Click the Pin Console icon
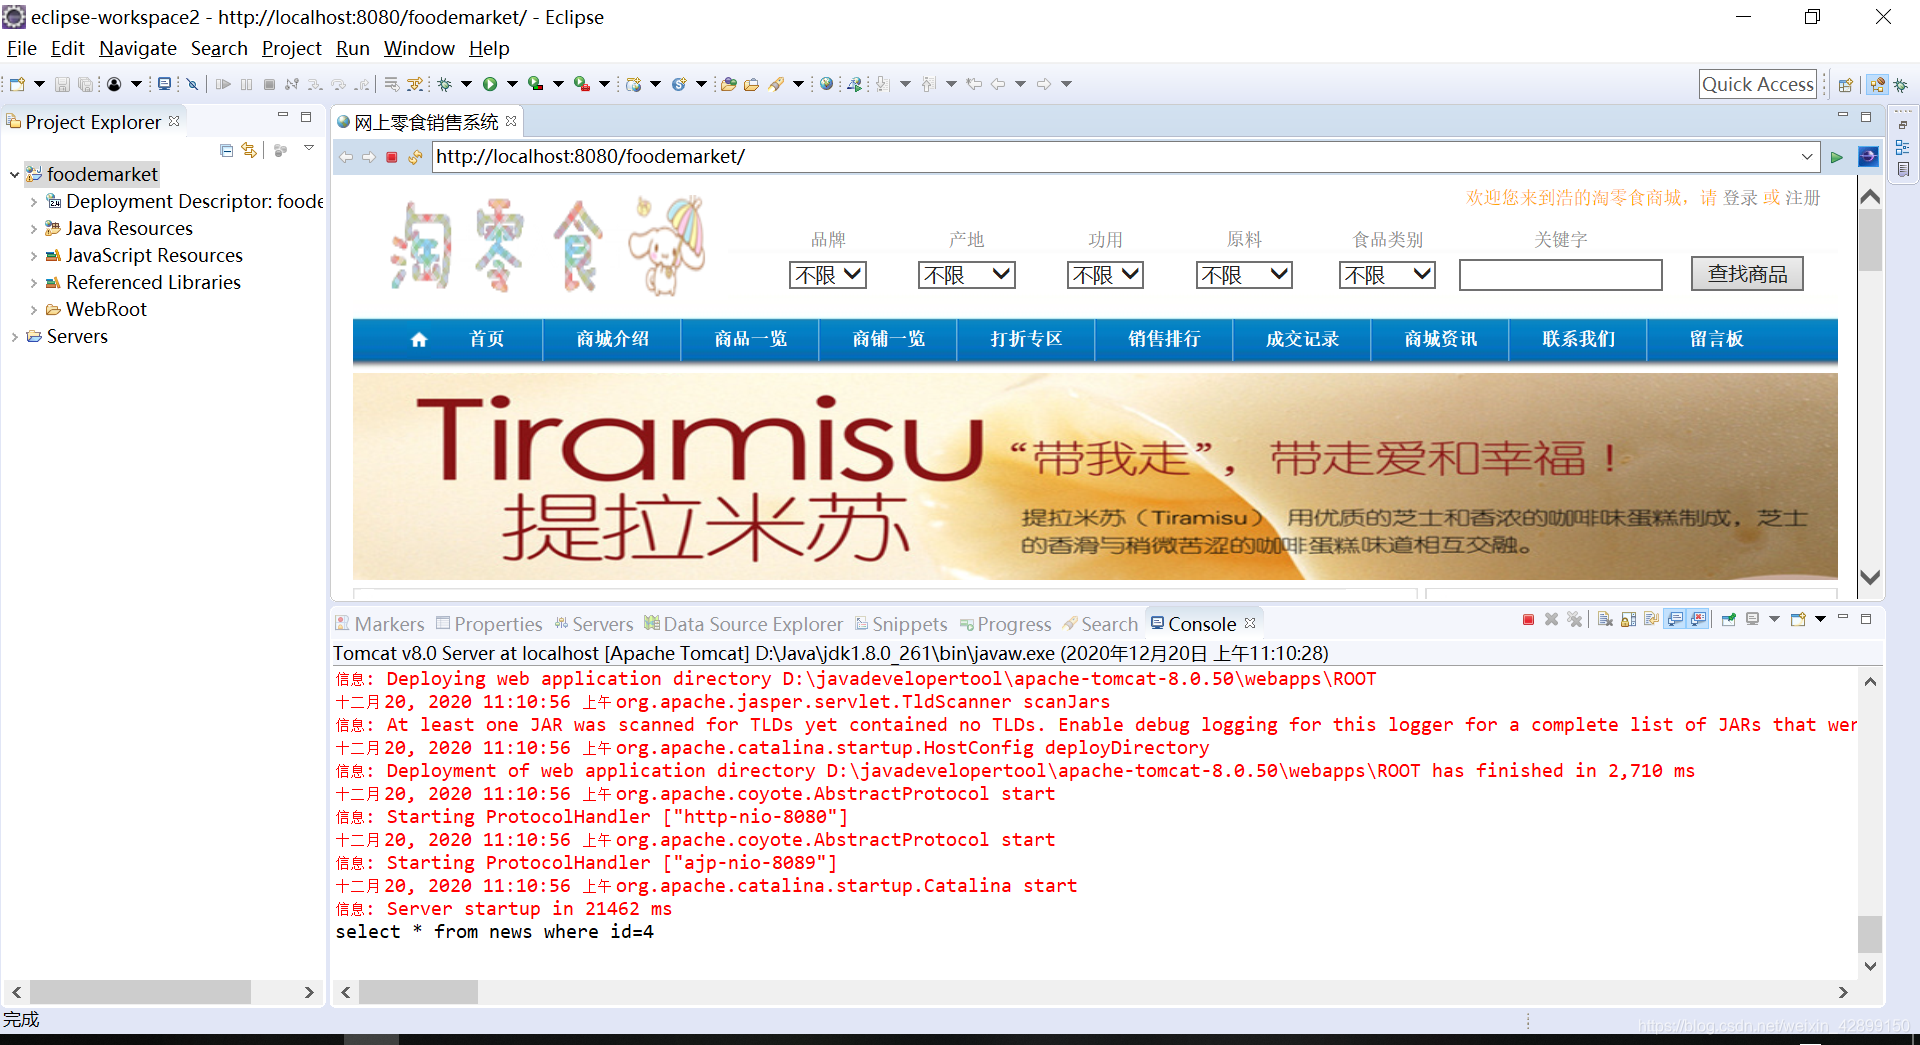This screenshot has width=1920, height=1045. 1728,620
